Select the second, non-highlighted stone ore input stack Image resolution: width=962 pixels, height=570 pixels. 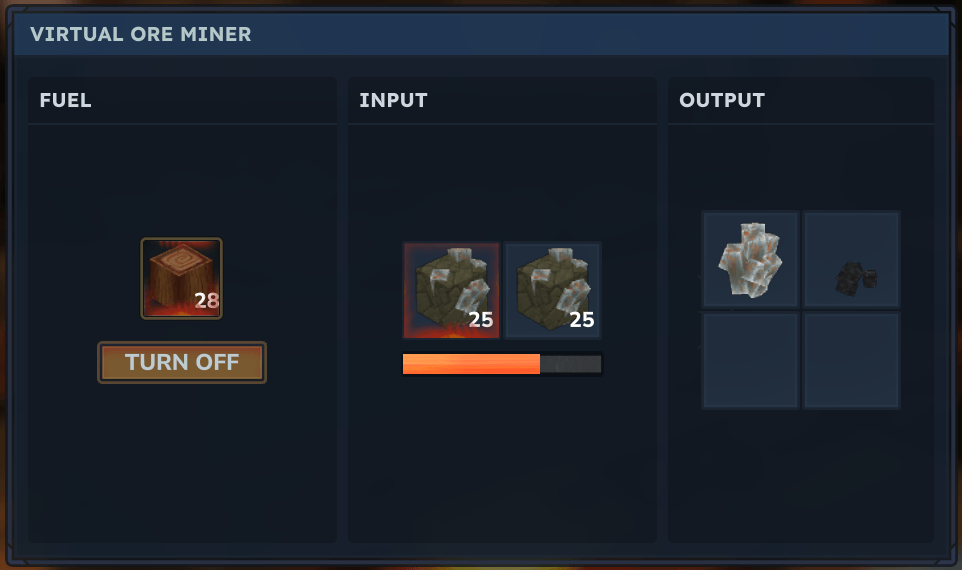552,290
